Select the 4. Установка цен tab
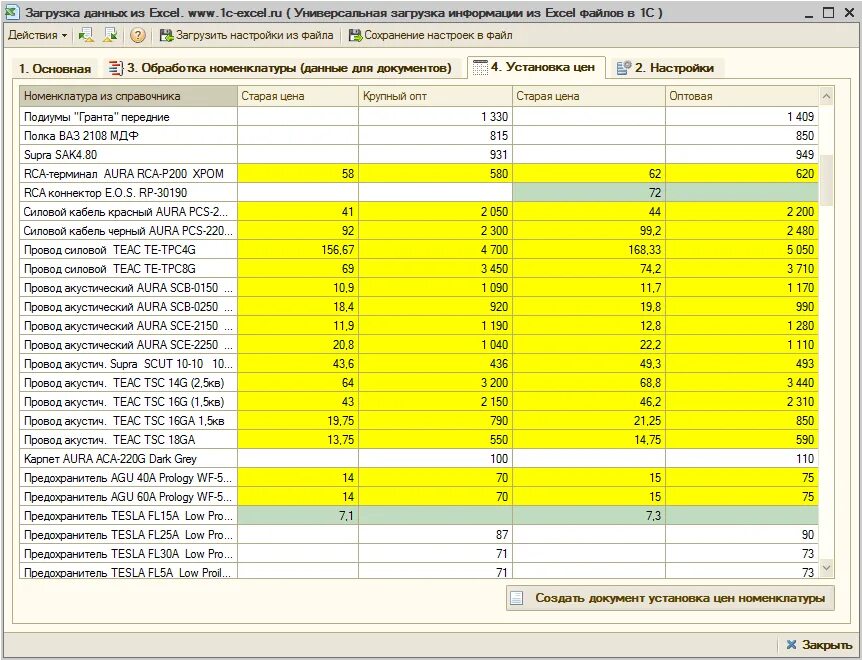862x660 pixels. coord(535,67)
